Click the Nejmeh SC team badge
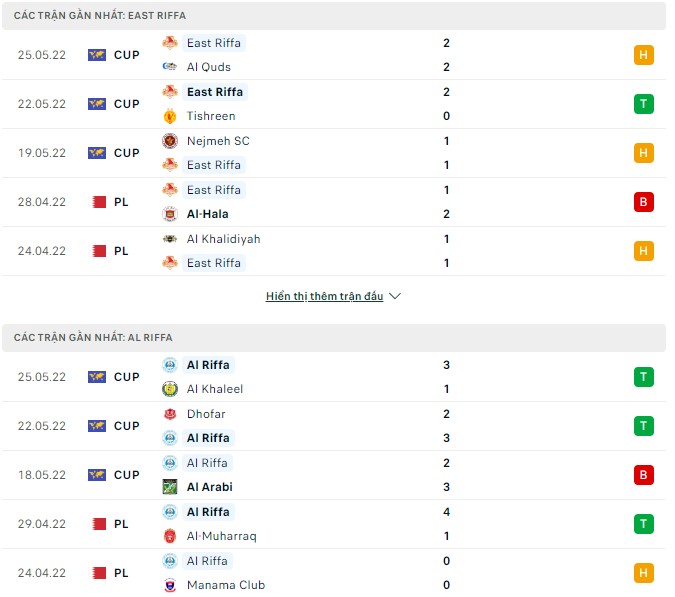 point(170,141)
